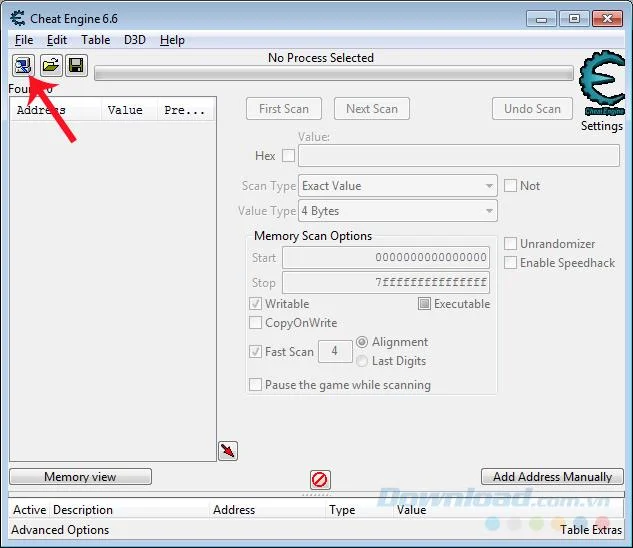The width and height of the screenshot is (633, 548).
Task: Open the process list icon
Action: (23, 65)
